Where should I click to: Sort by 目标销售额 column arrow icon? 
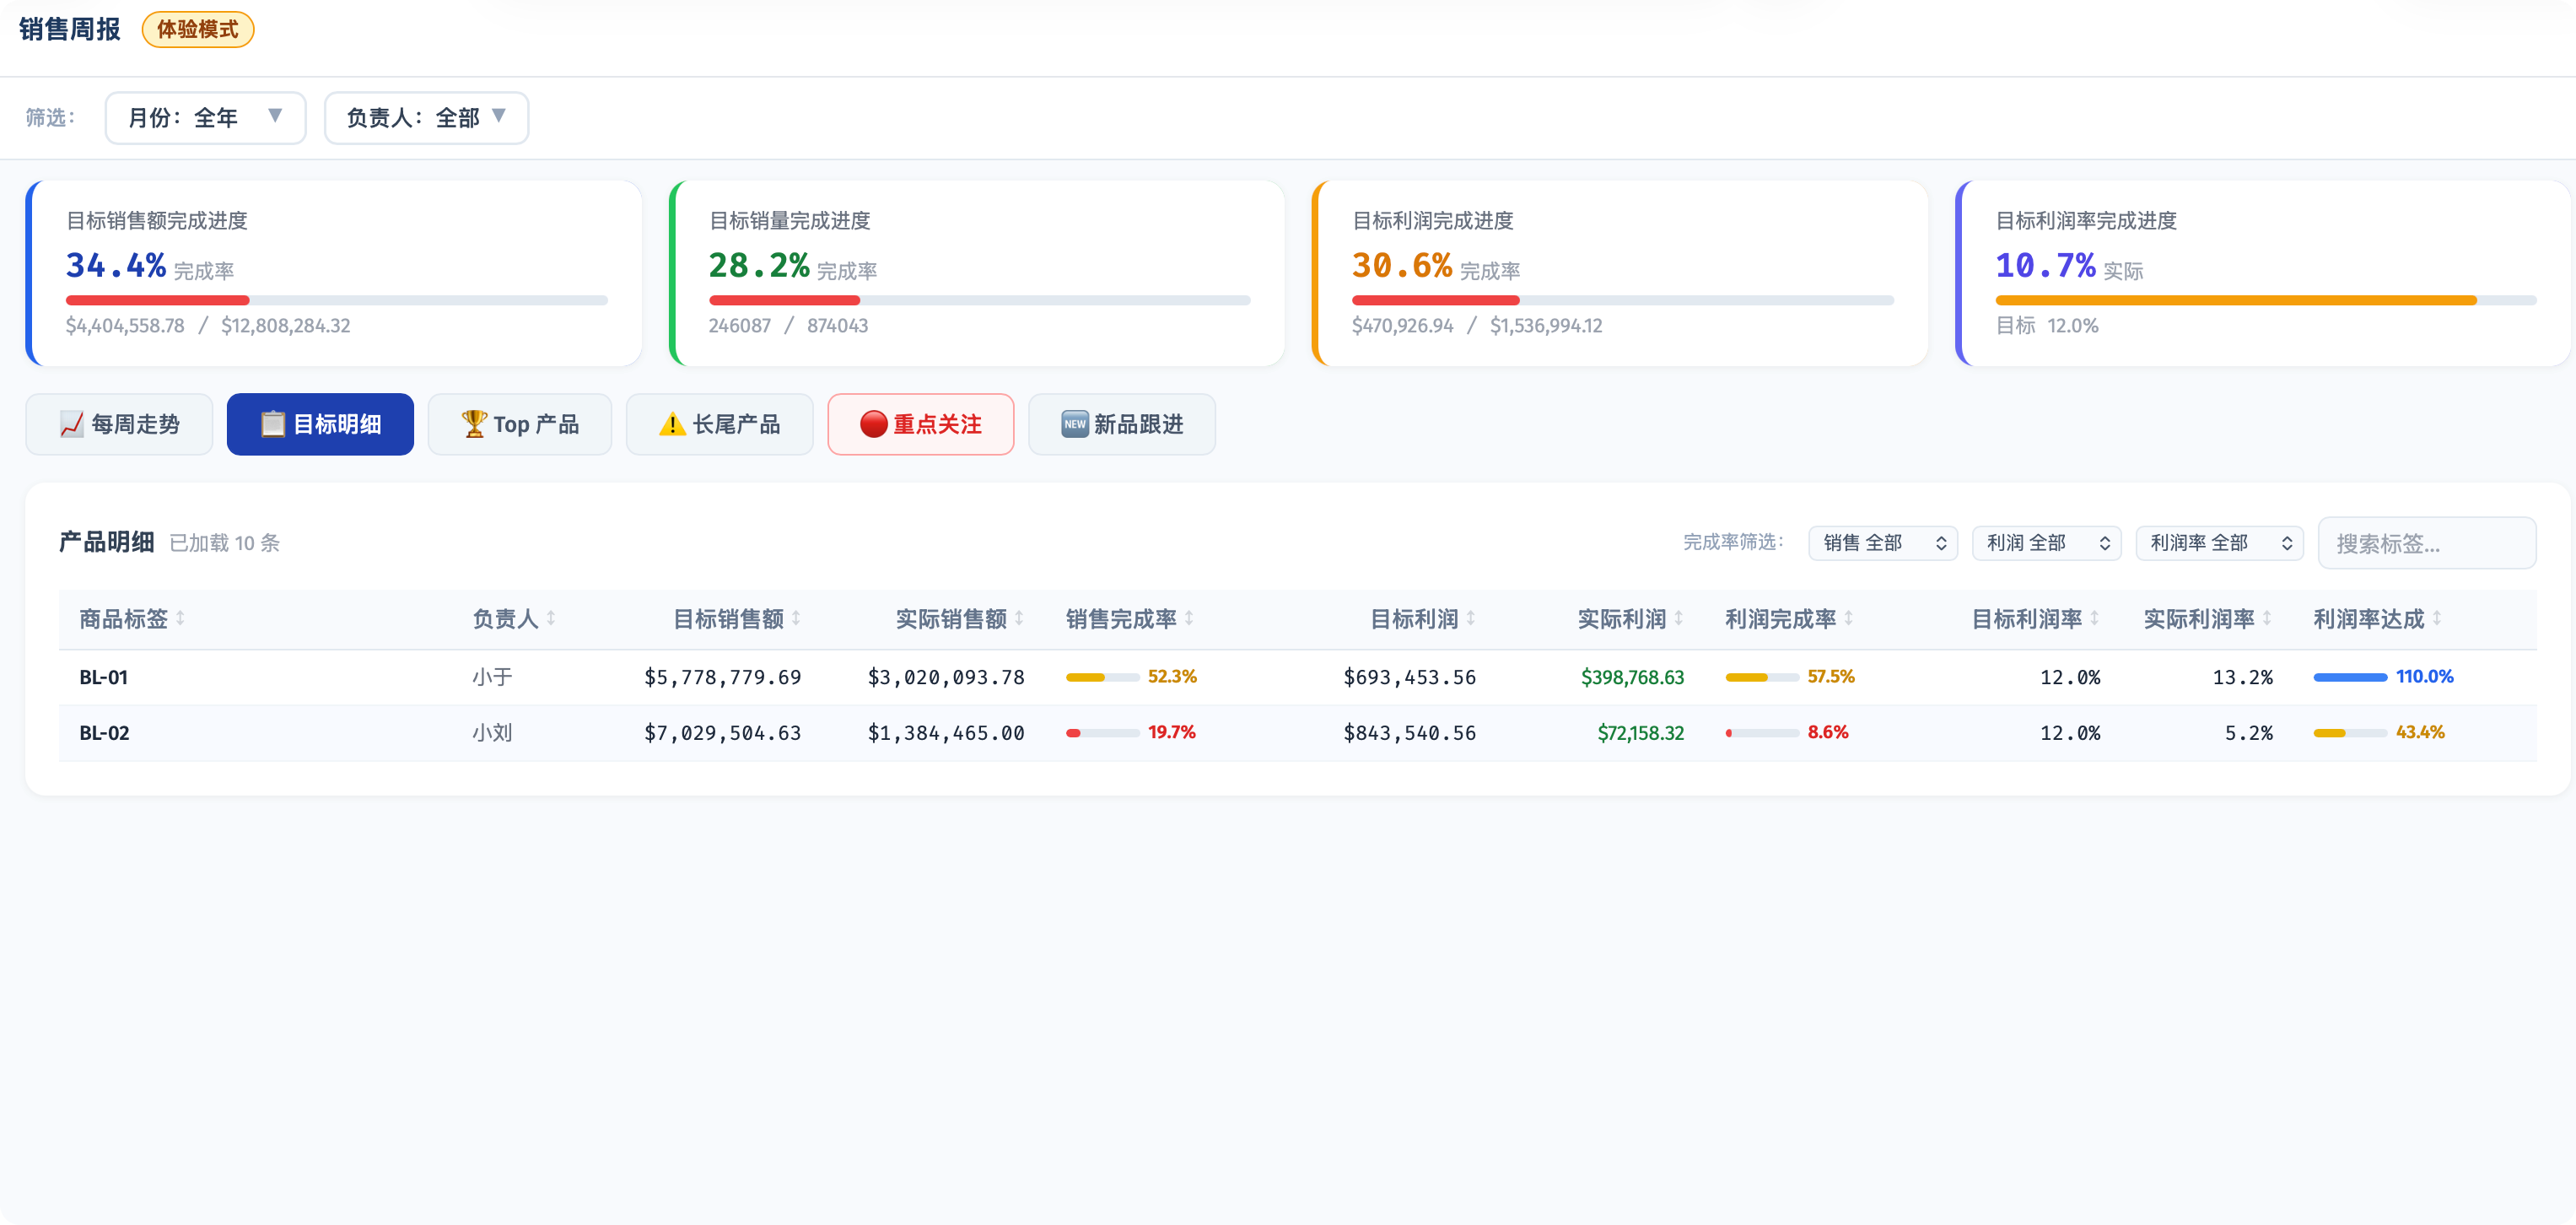pyautogui.click(x=796, y=619)
